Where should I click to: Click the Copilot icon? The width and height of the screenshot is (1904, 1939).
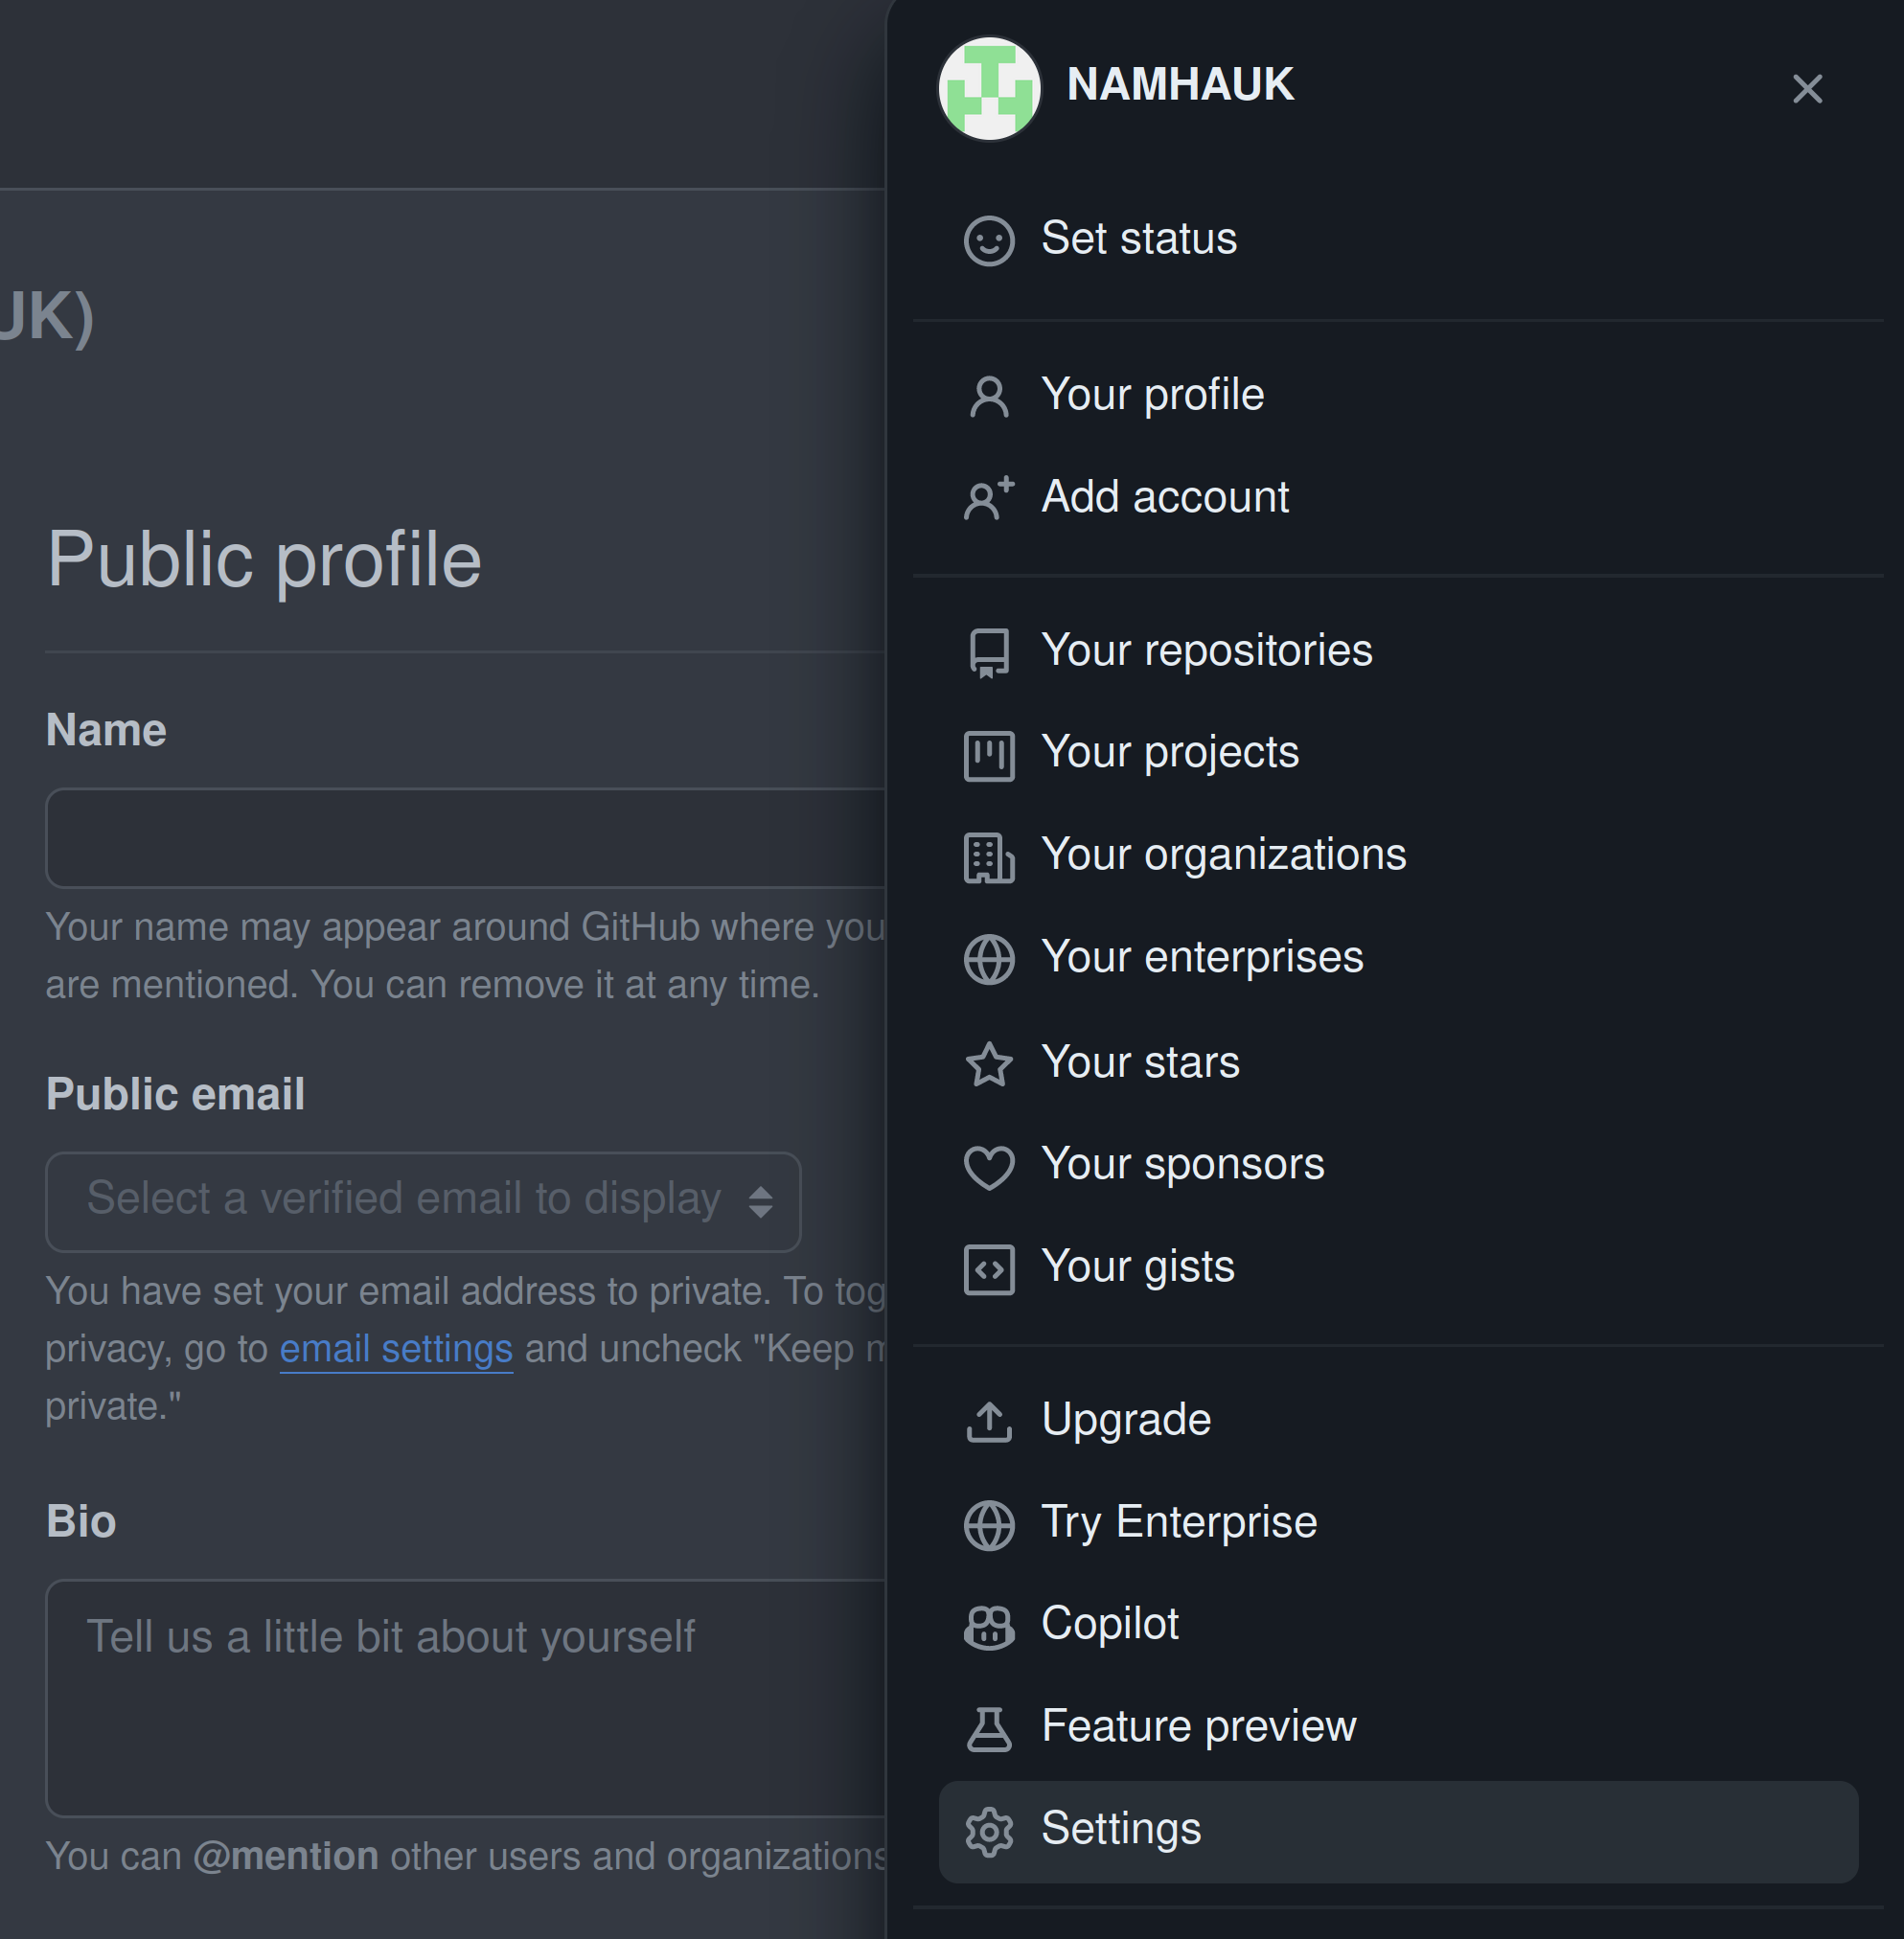tap(989, 1627)
